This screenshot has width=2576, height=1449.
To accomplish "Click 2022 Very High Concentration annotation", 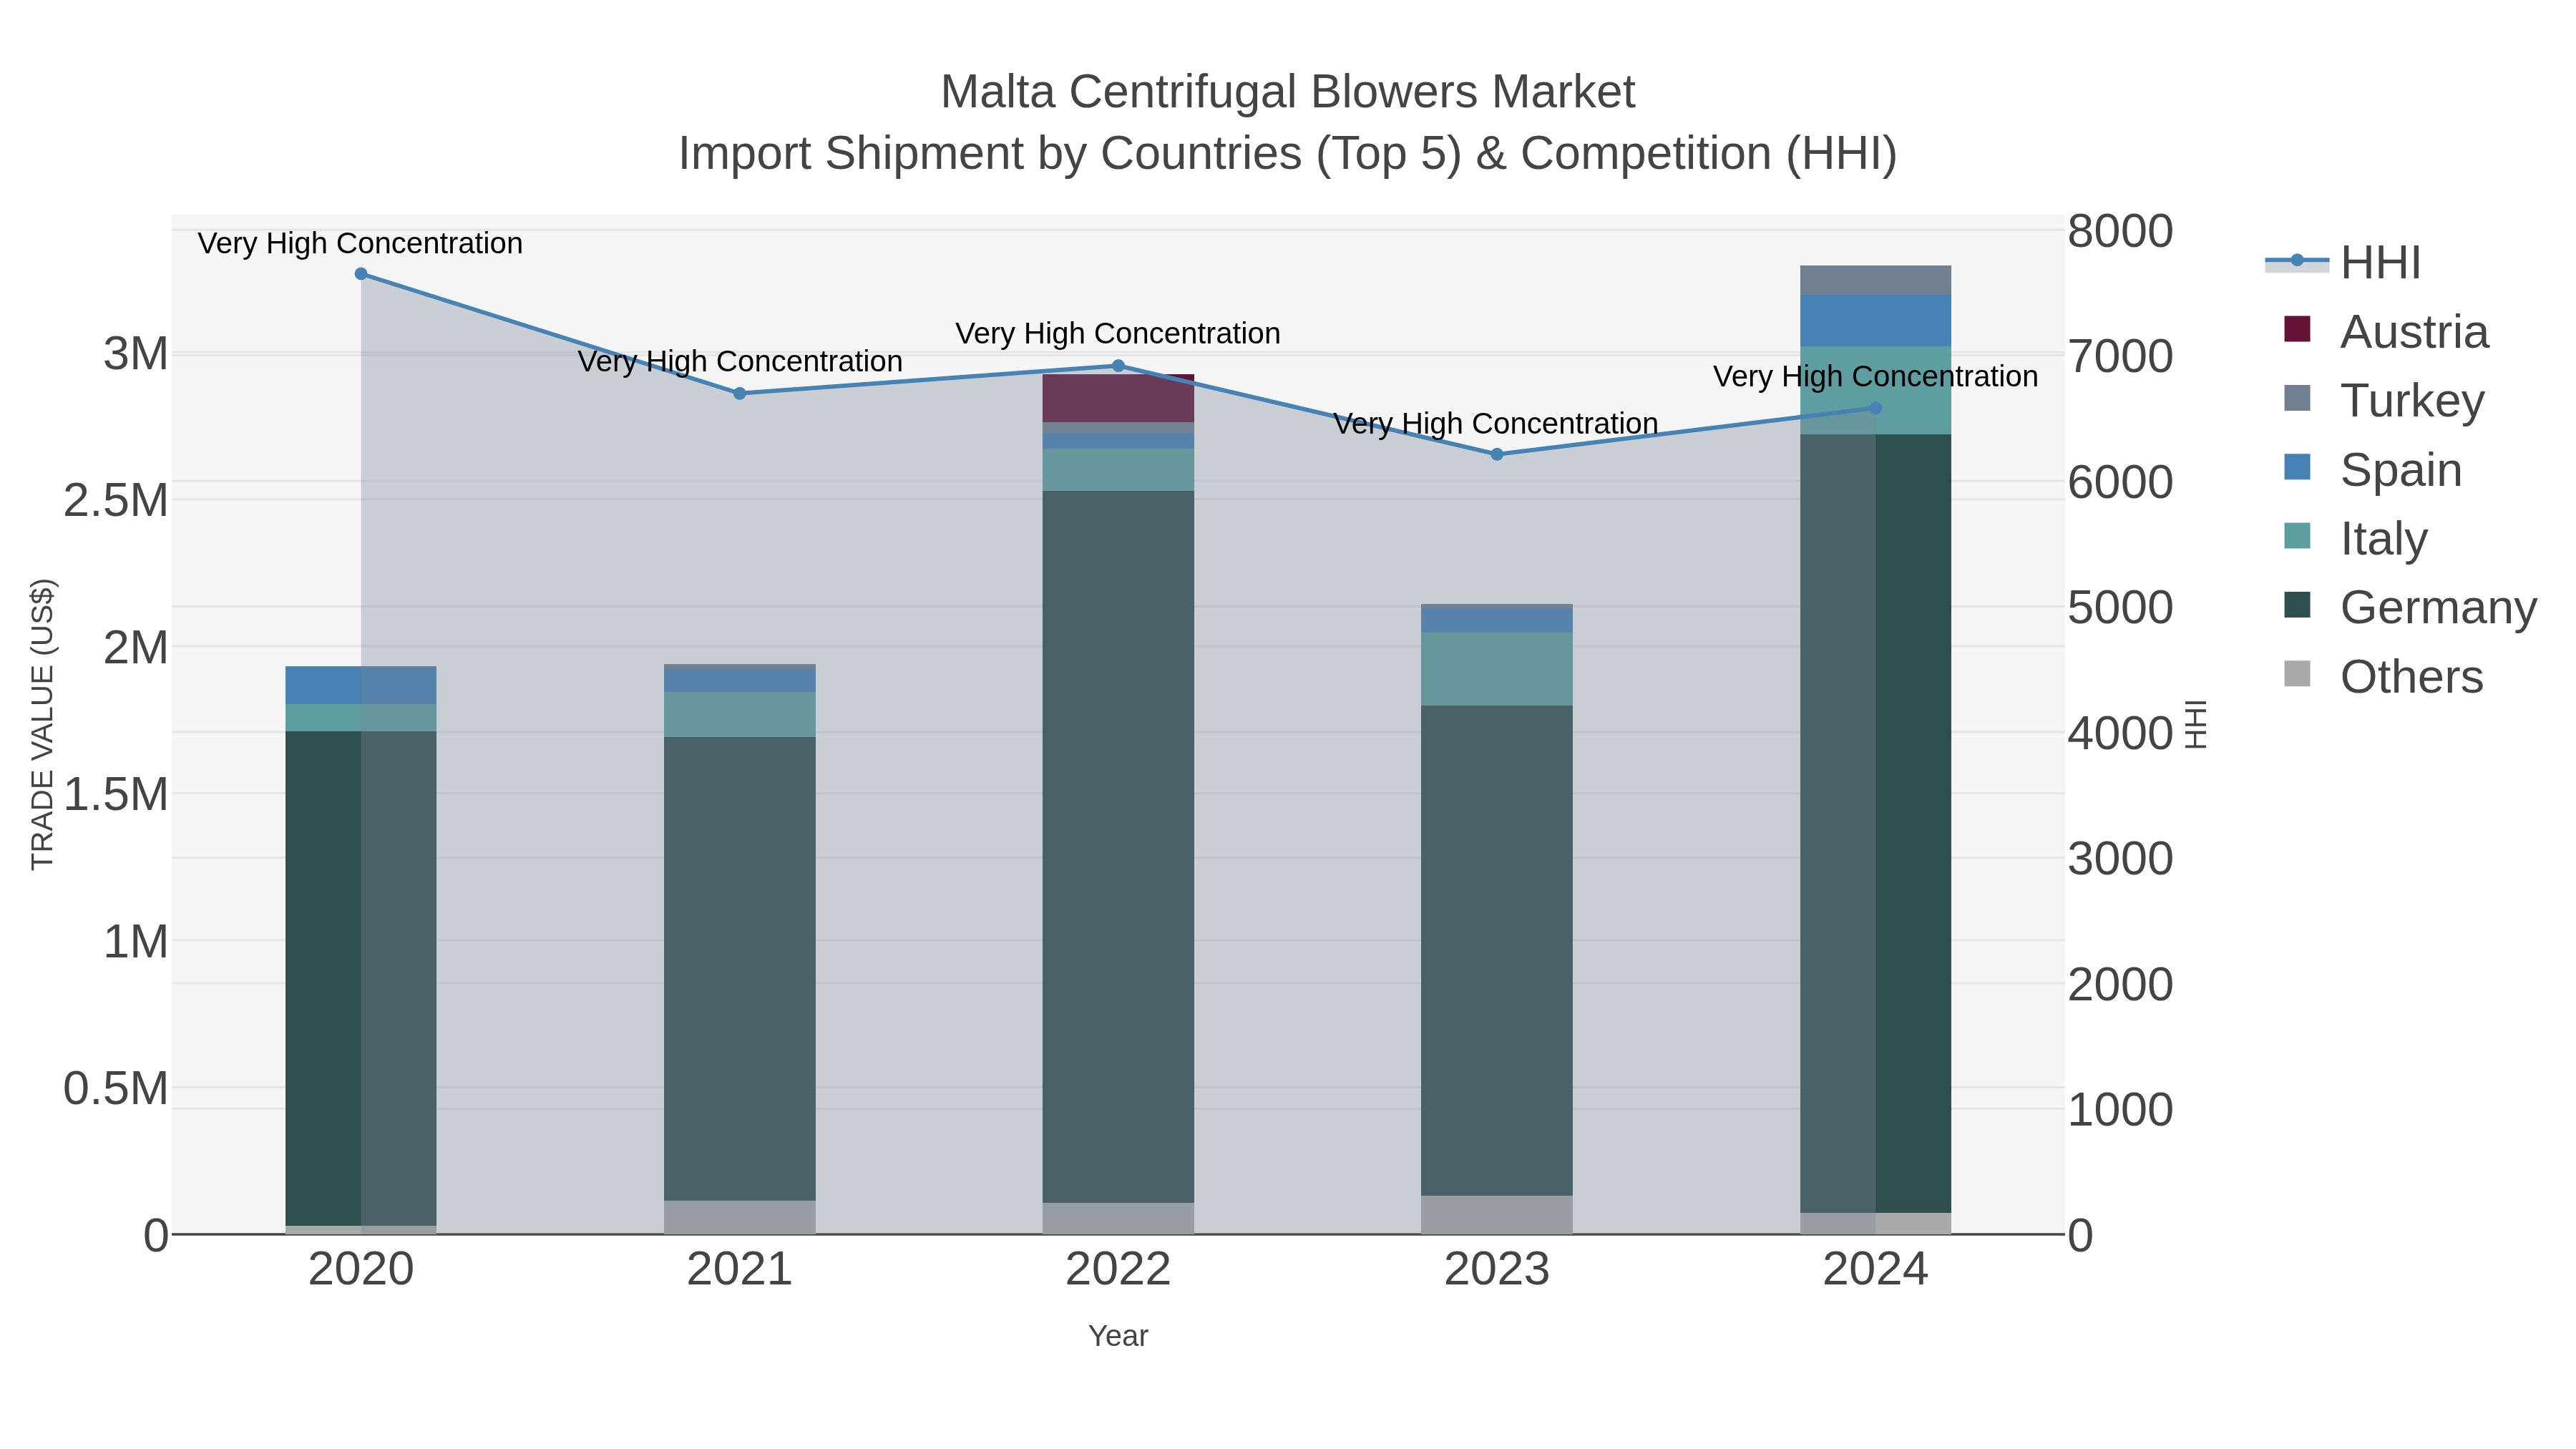I will pos(1118,333).
